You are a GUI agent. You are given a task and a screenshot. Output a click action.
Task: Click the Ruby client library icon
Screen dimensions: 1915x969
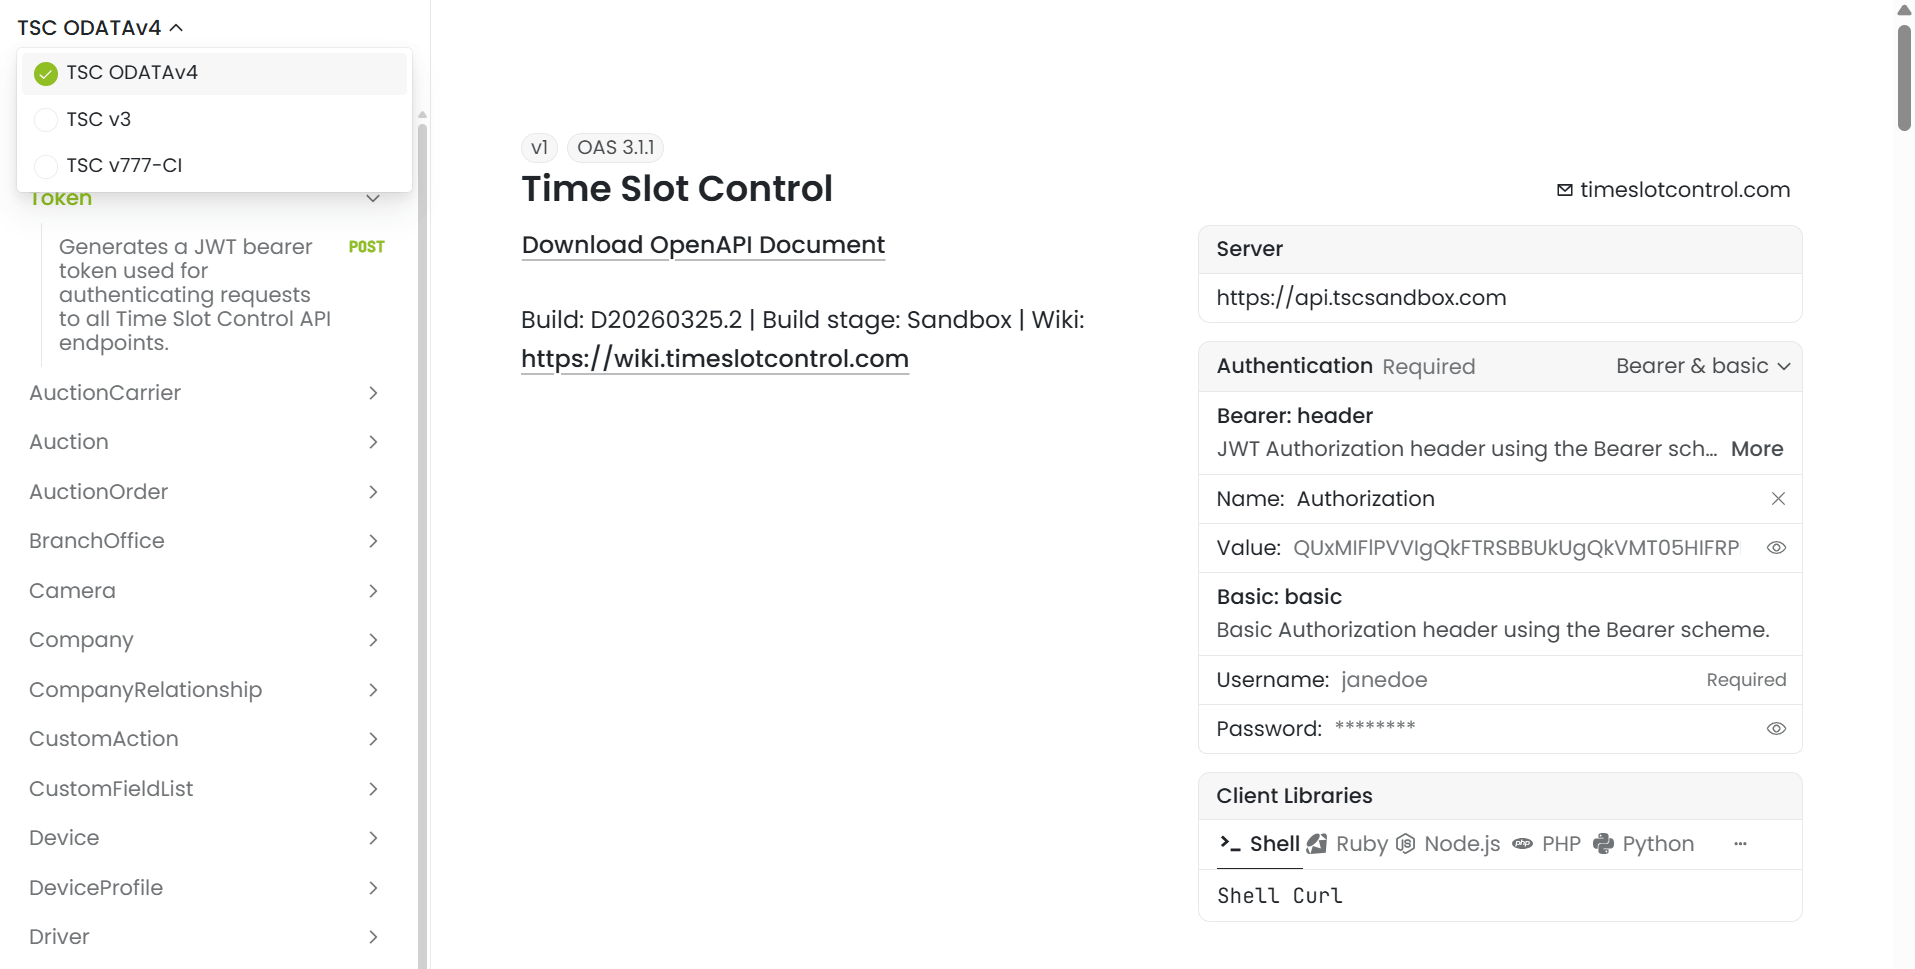[x=1318, y=844]
